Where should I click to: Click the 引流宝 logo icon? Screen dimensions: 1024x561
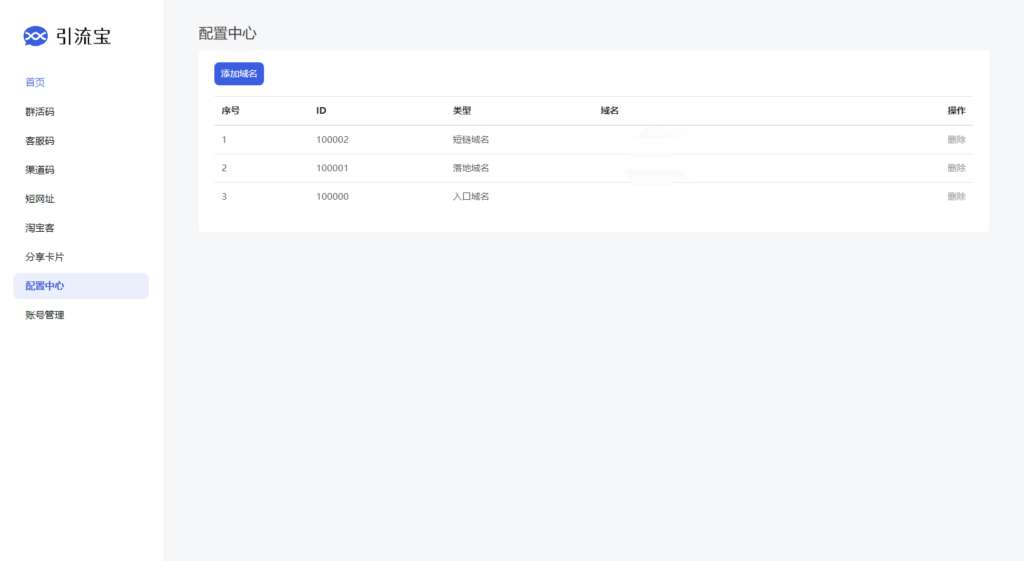[35, 36]
